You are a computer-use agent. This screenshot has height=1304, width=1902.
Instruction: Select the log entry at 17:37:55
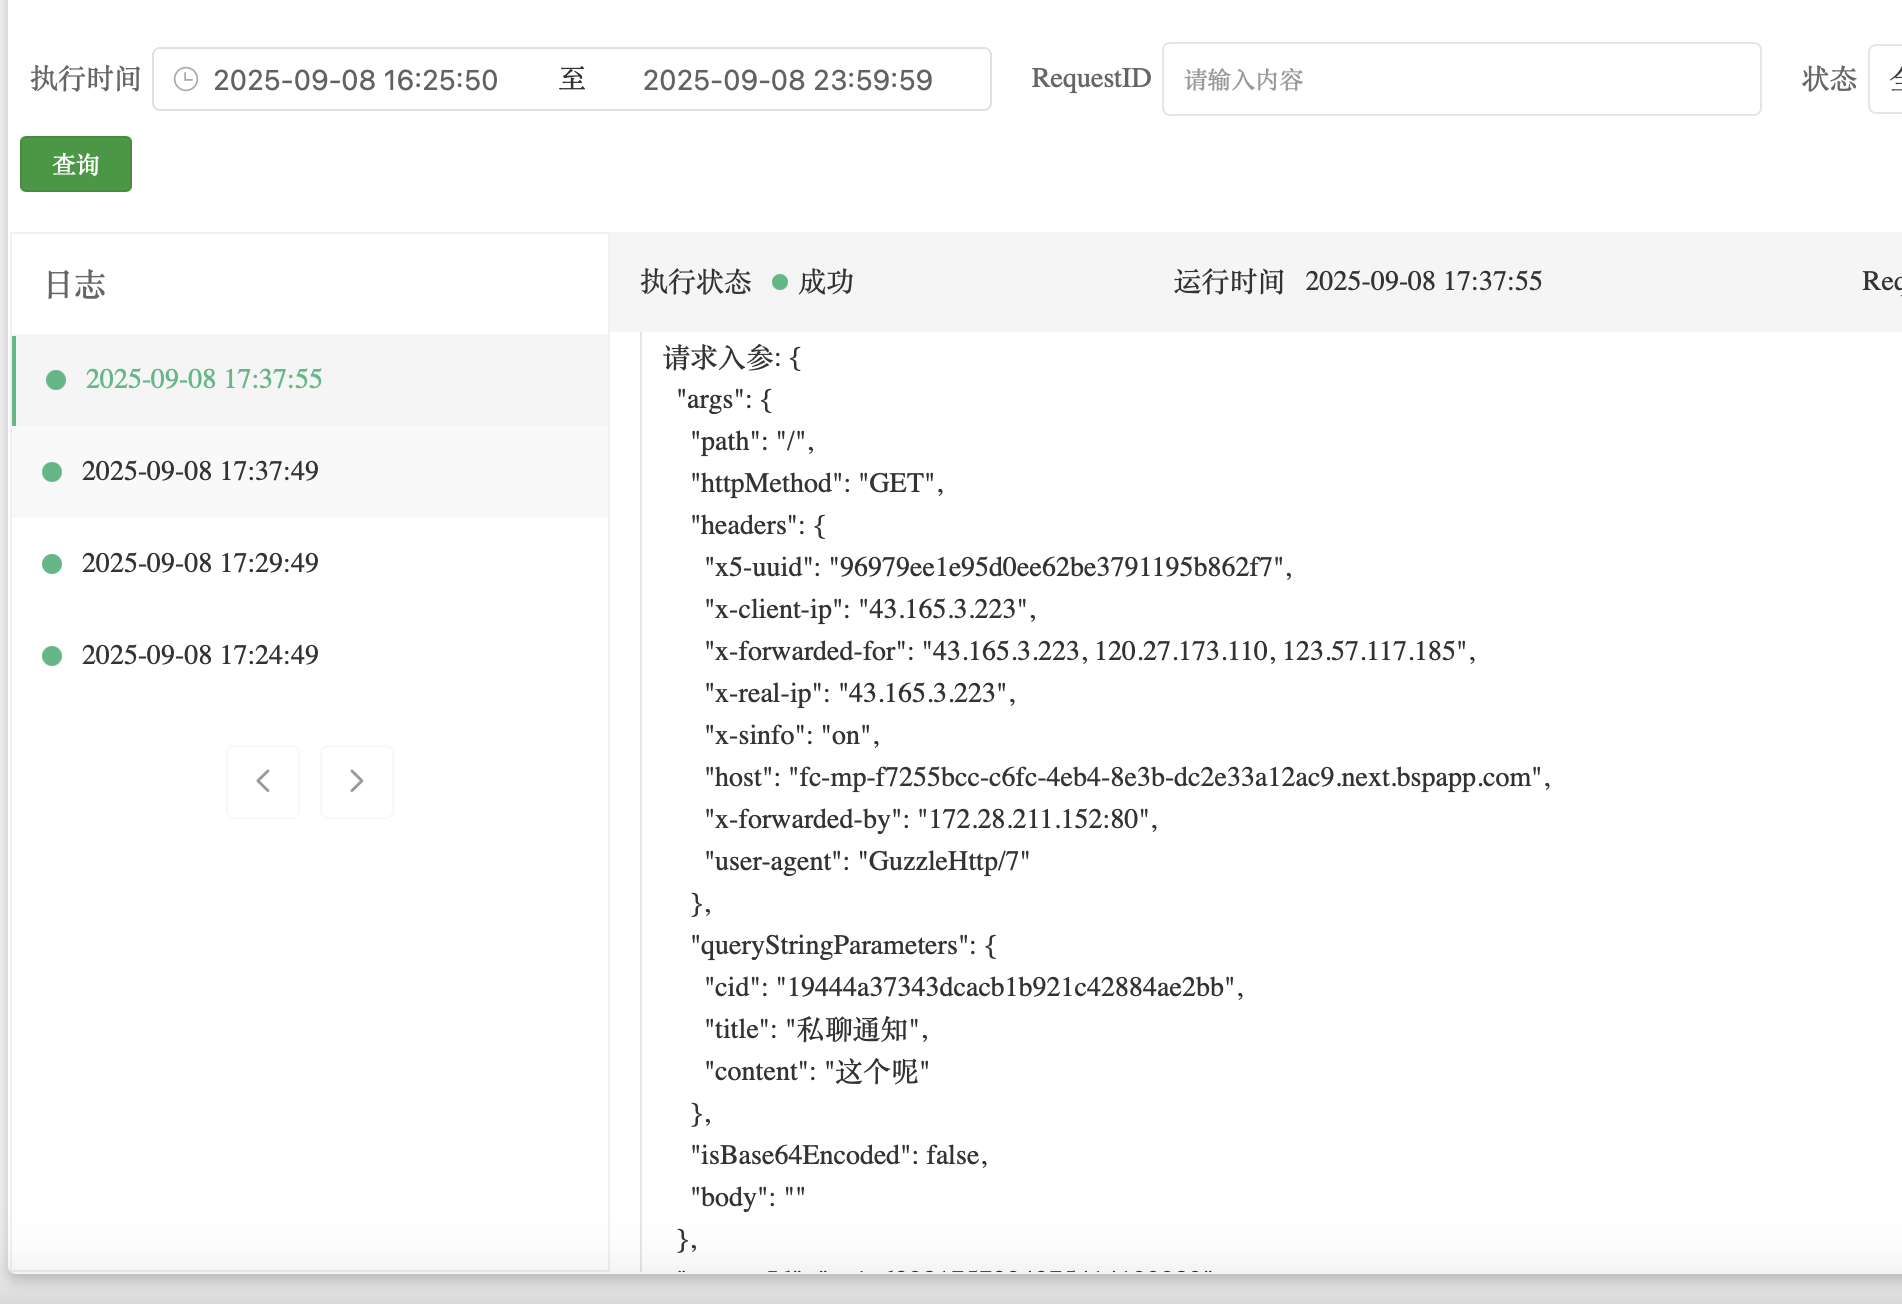click(203, 379)
